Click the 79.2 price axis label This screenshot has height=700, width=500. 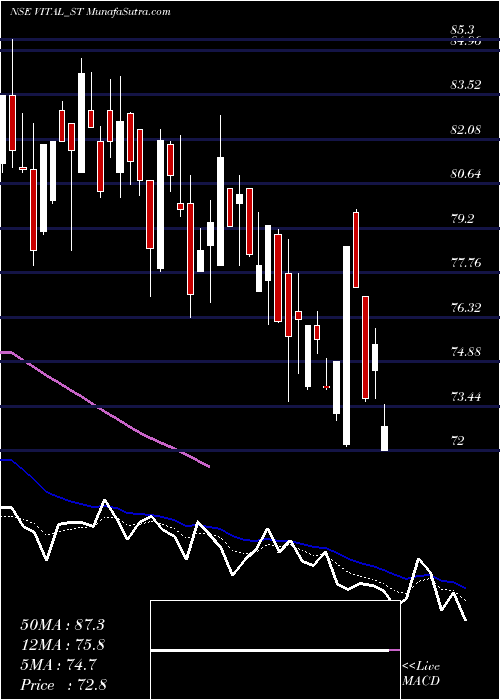tap(462, 219)
